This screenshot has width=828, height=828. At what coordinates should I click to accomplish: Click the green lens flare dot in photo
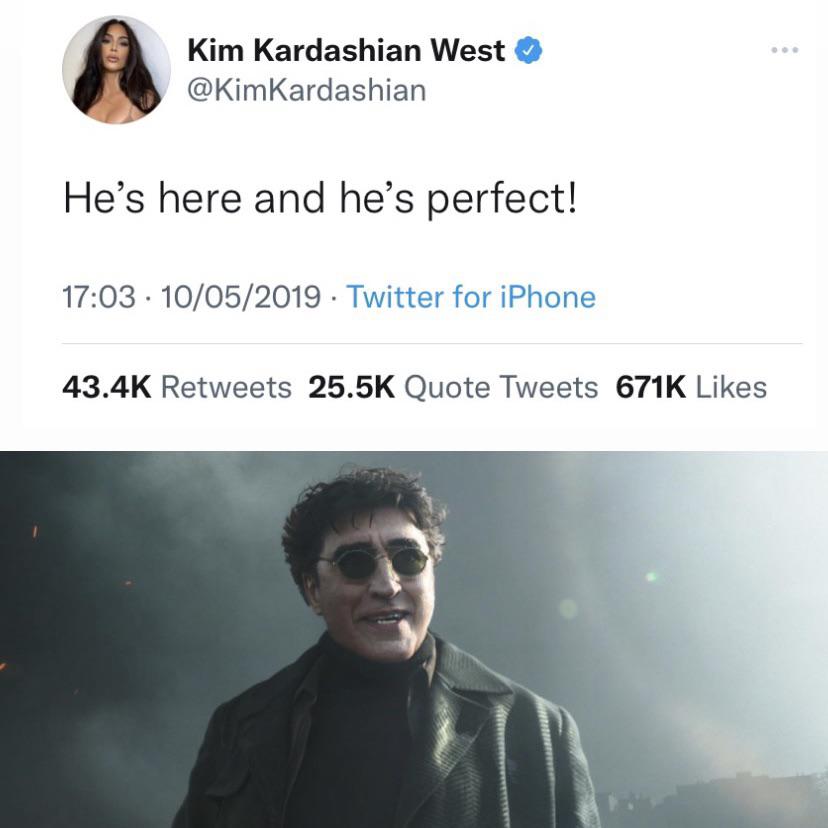pyautogui.click(x=652, y=577)
